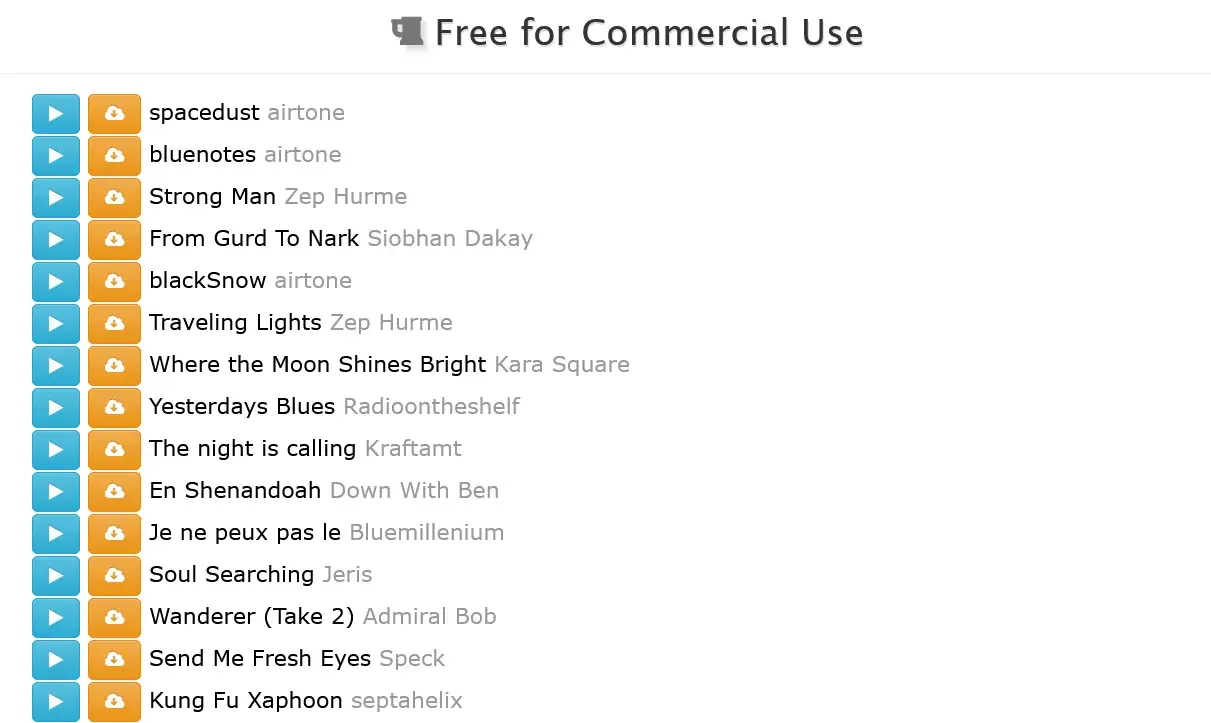This screenshot has width=1211, height=723.
Task: Download Kung Fu Xaphoon by septahelix
Action: pos(114,702)
